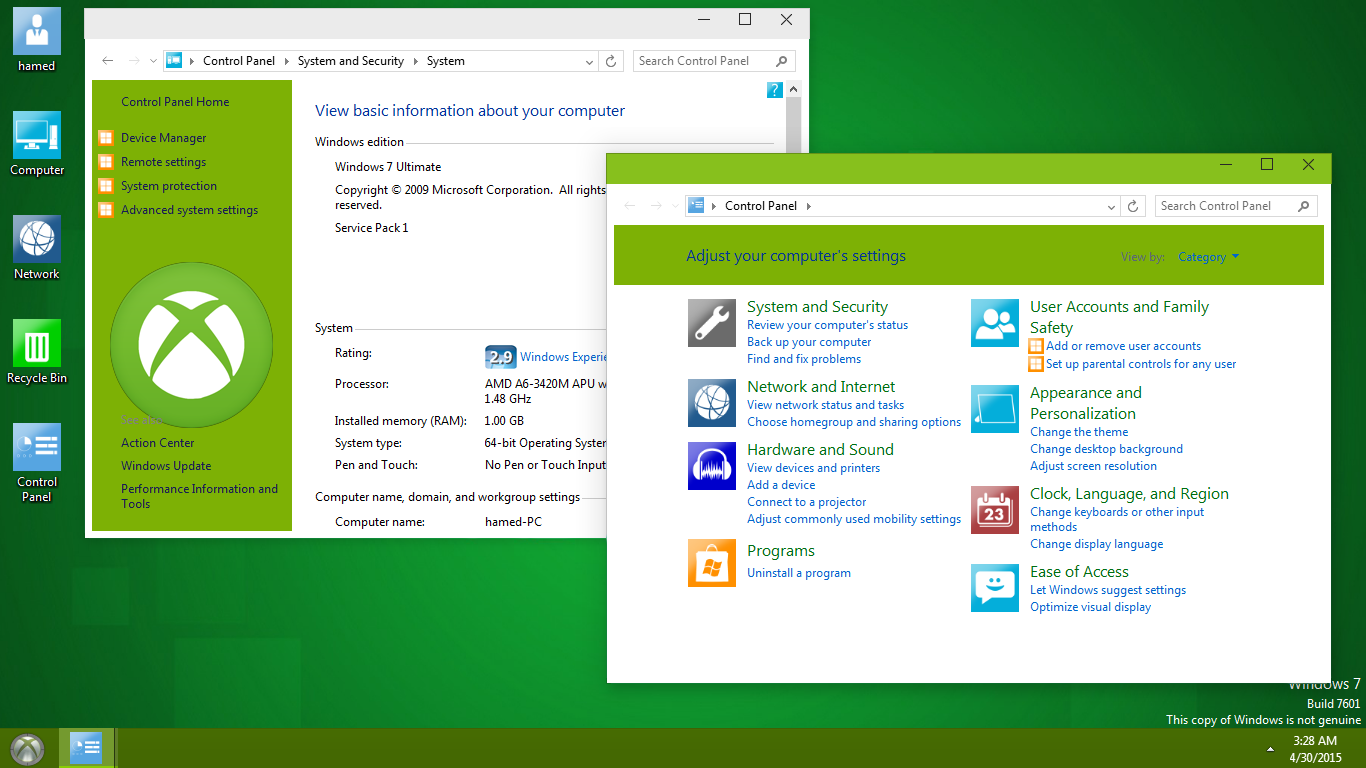
Task: Click the User Accounts and Family Safety icon
Action: pyautogui.click(x=994, y=322)
